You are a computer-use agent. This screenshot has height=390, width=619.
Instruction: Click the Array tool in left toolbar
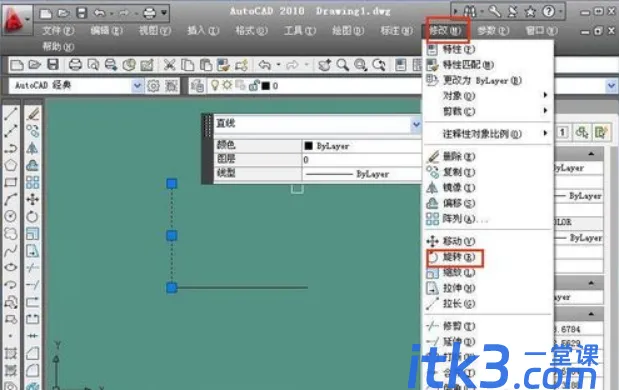click(33, 182)
